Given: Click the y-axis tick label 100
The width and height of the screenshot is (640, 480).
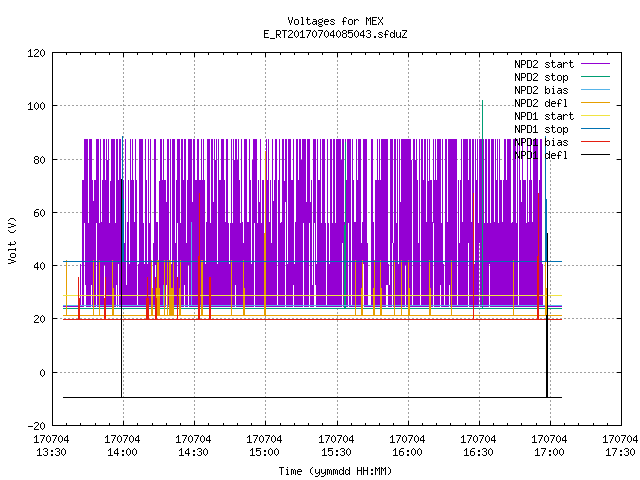Looking at the screenshot, I should point(36,107).
